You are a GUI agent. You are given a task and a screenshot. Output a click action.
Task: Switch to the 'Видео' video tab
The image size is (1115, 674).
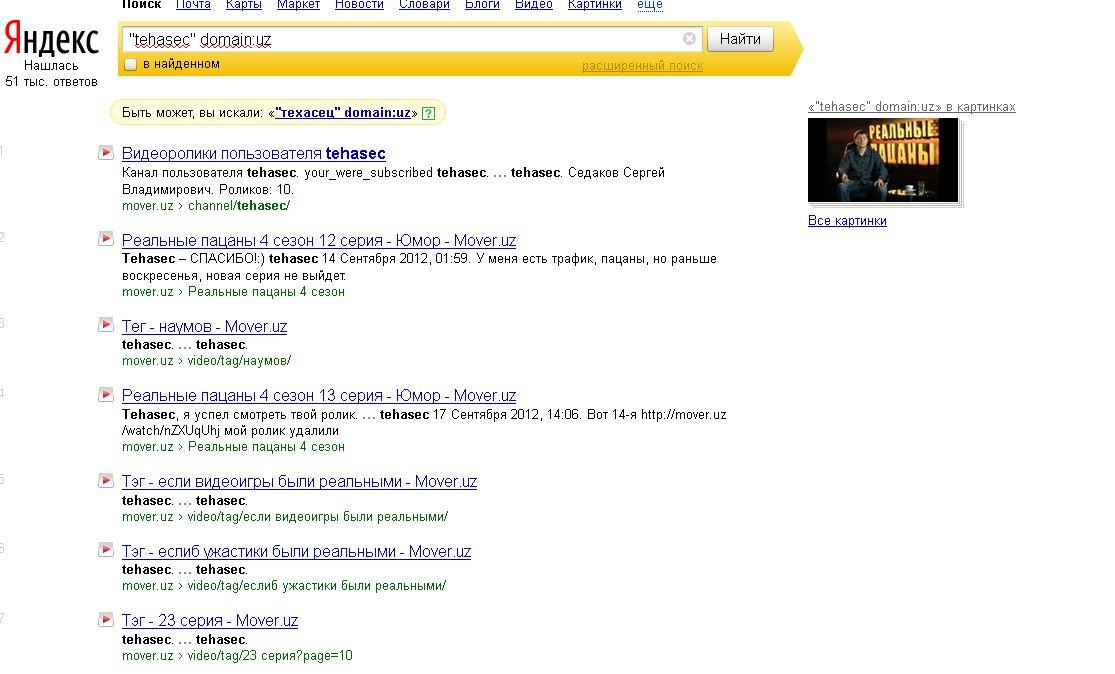click(533, 5)
